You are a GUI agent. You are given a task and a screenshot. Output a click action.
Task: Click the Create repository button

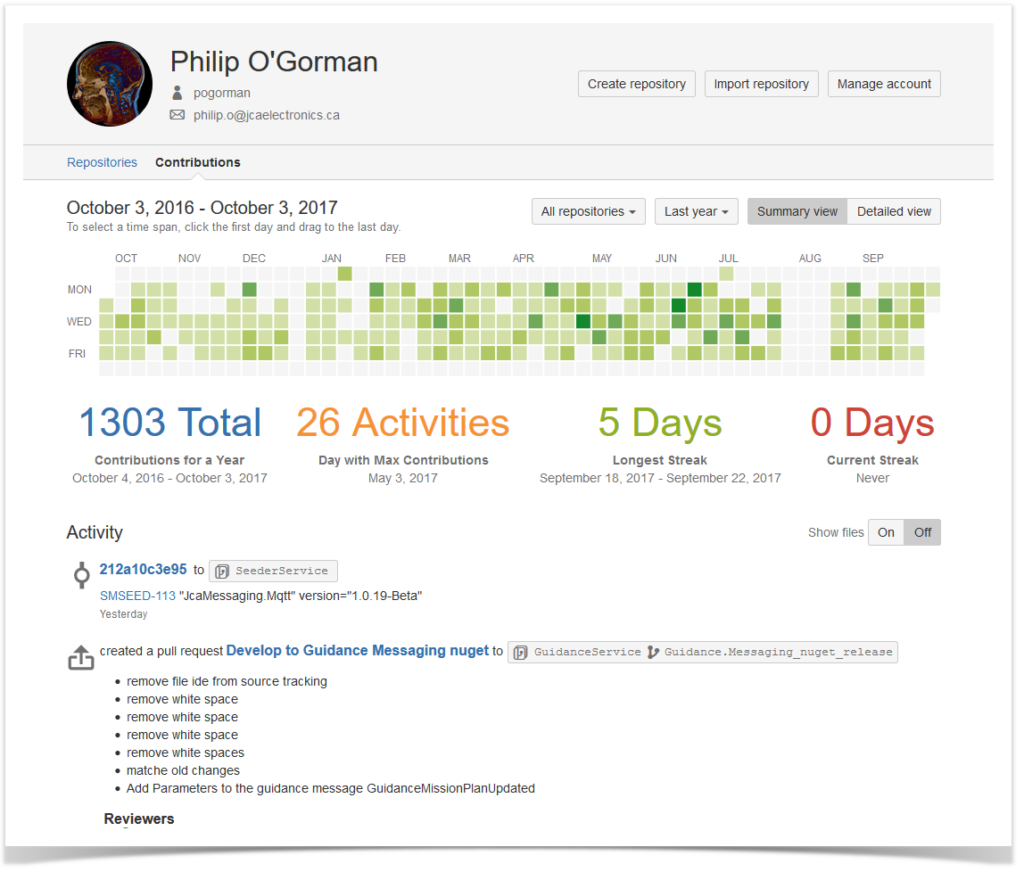coord(636,84)
